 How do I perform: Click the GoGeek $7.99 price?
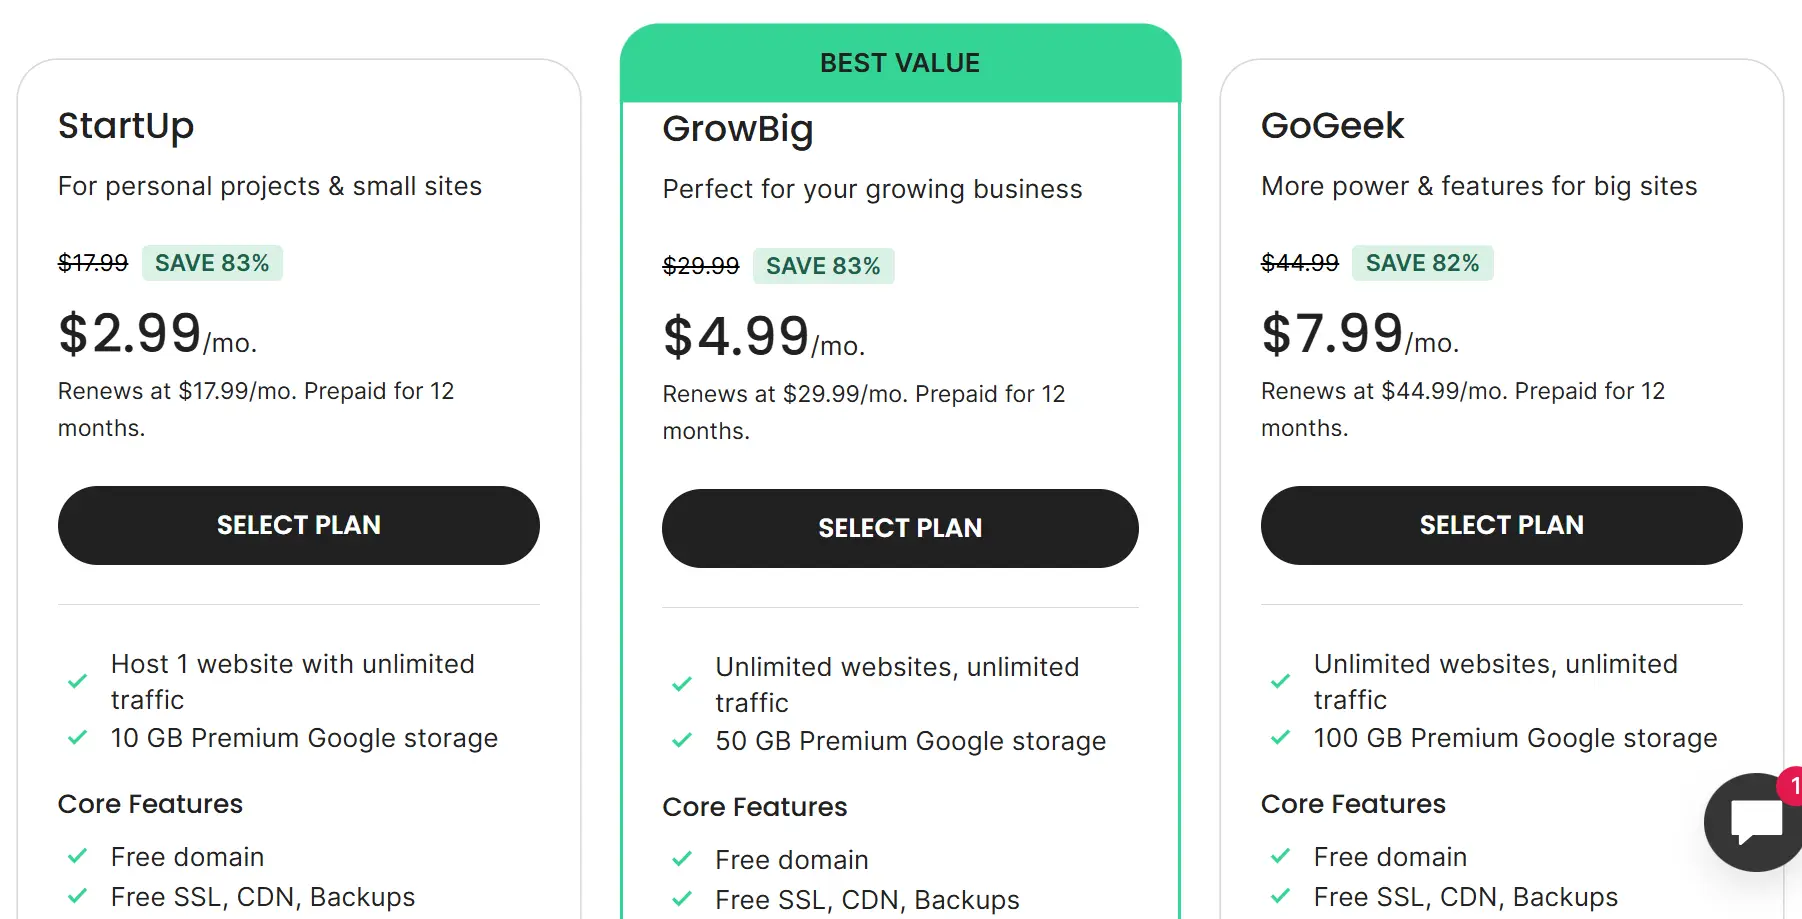pos(1333,333)
